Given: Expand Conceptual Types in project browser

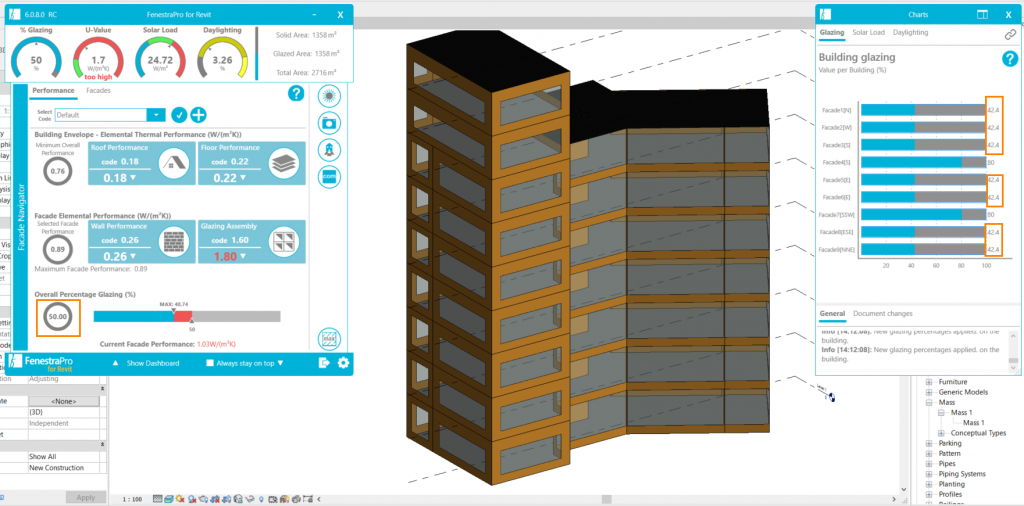Looking at the screenshot, I should [x=941, y=434].
